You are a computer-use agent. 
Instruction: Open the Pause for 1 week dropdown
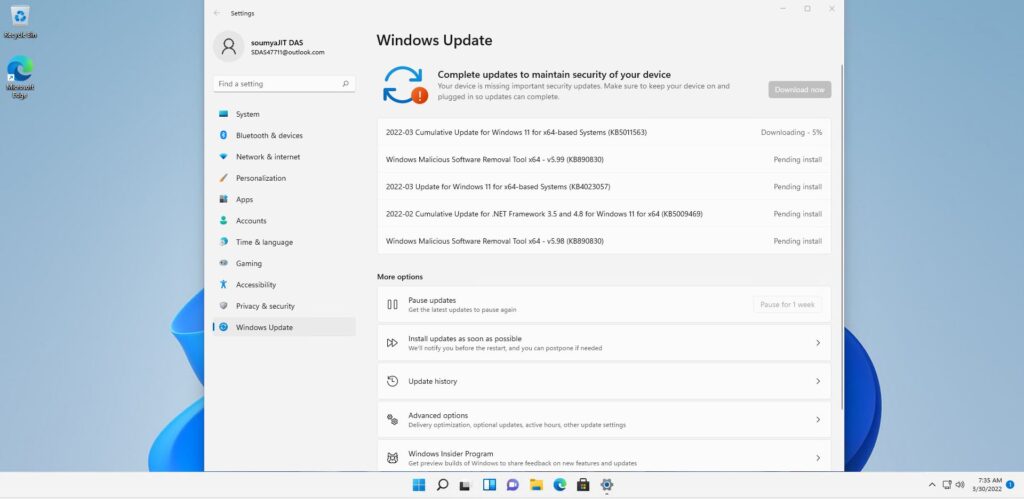[787, 304]
